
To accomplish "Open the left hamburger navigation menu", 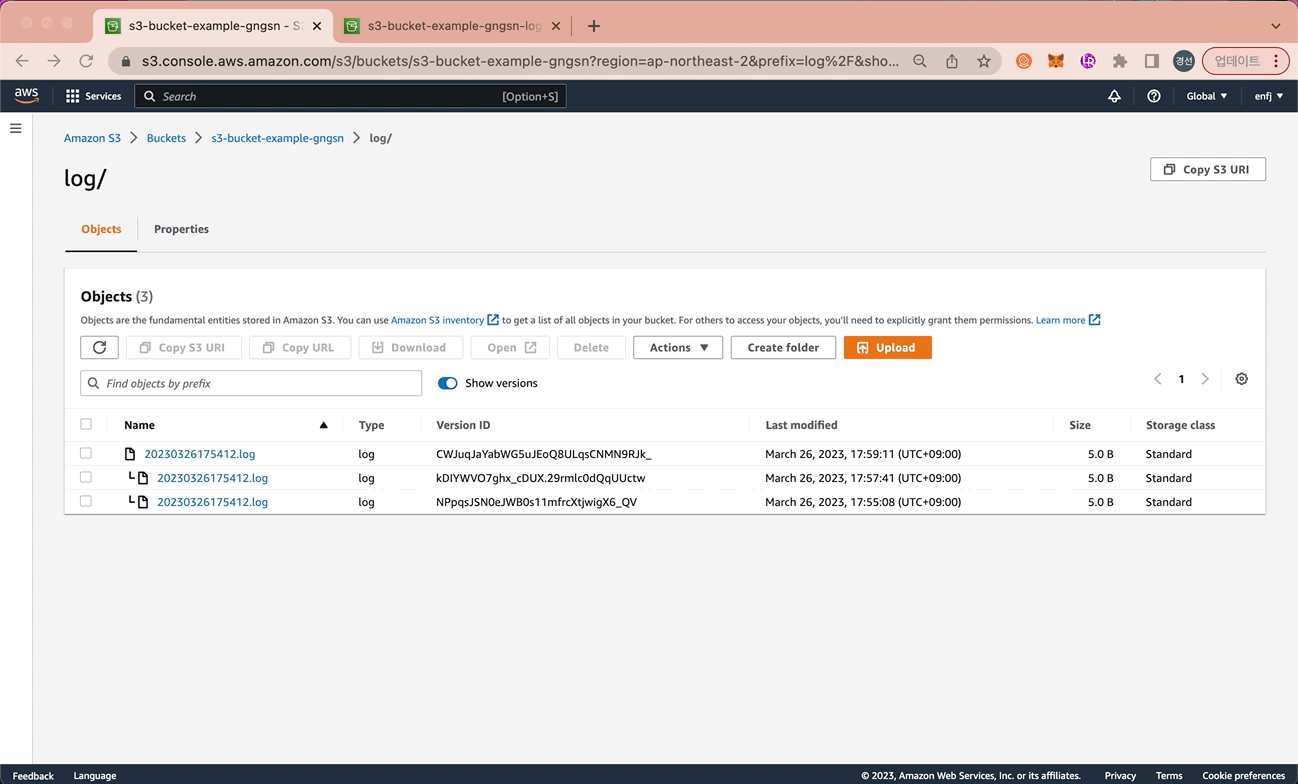I will pyautogui.click(x=16, y=128).
